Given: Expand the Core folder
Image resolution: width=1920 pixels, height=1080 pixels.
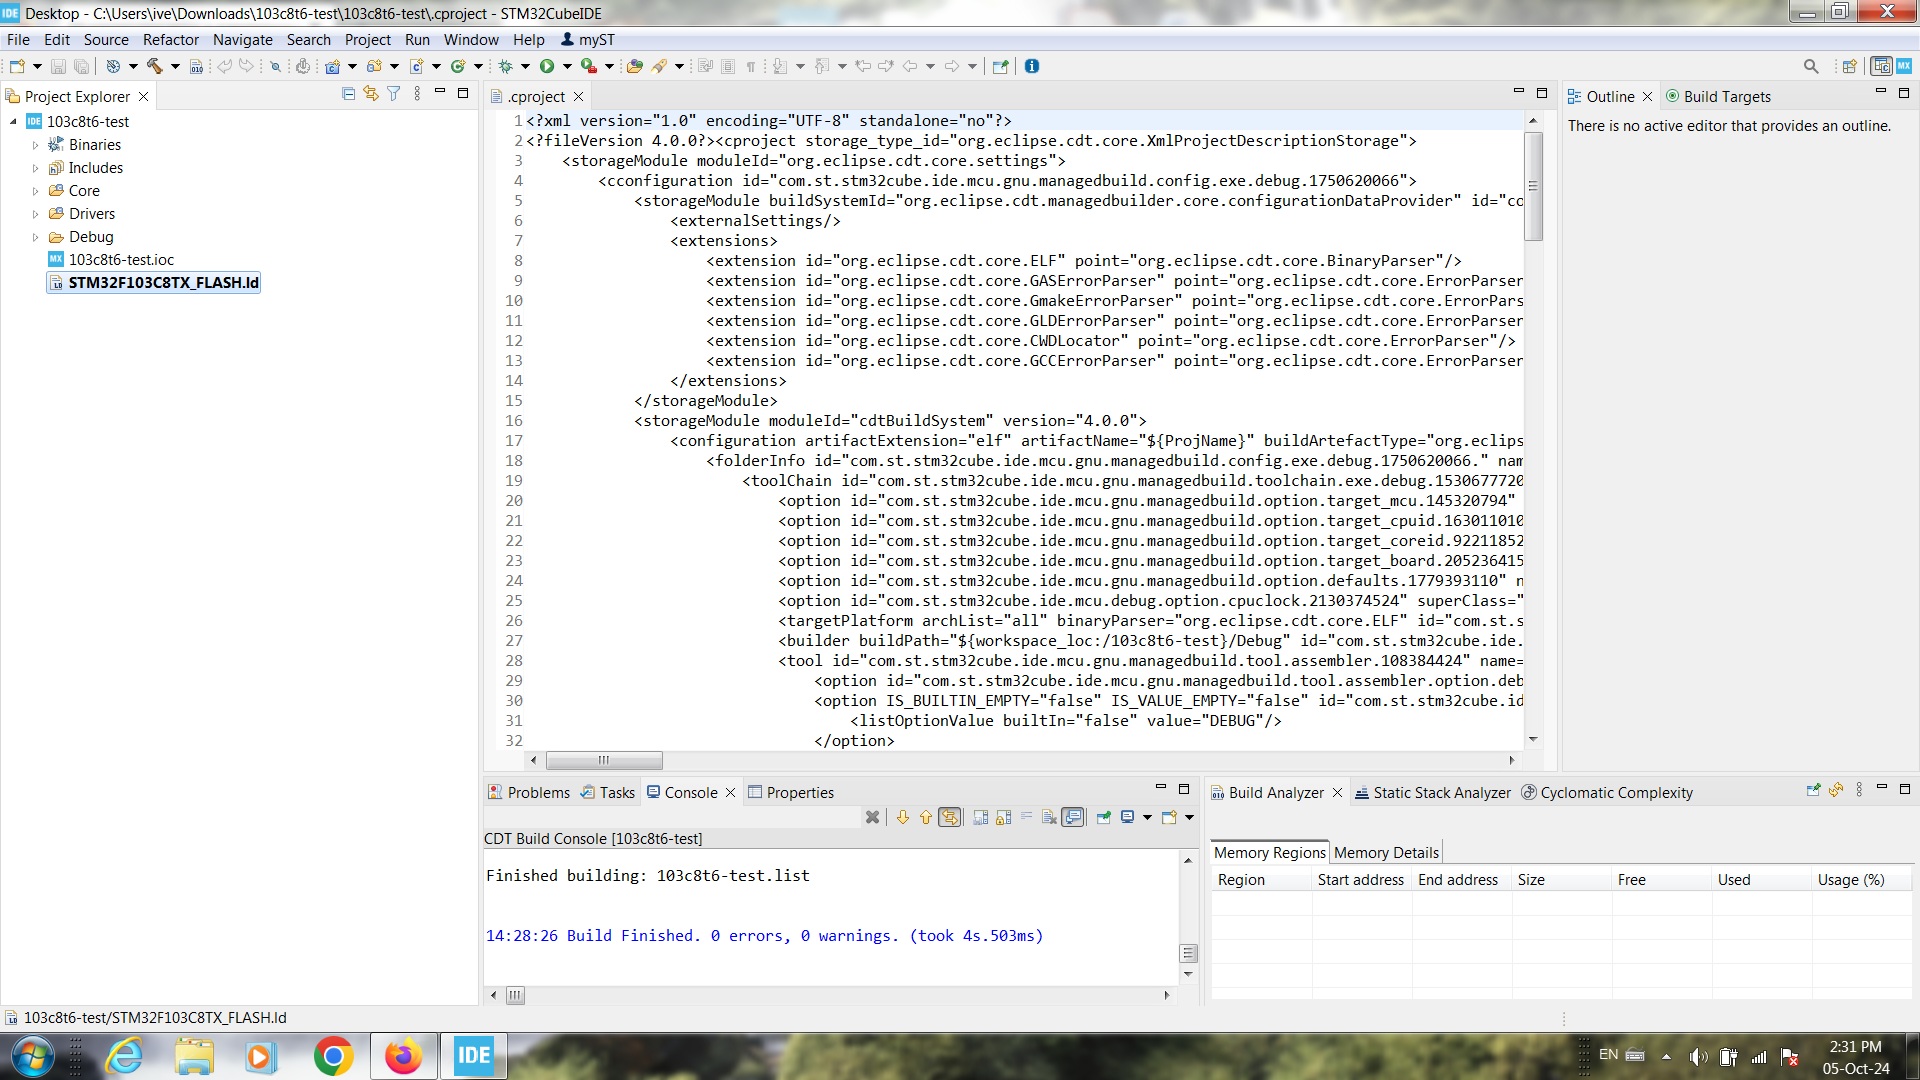Looking at the screenshot, I should coord(36,191).
